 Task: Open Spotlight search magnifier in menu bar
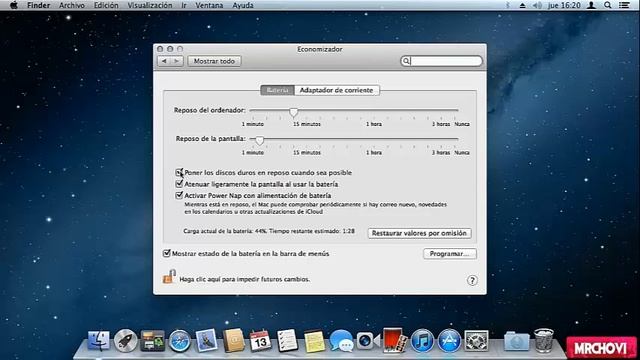(x=608, y=5)
